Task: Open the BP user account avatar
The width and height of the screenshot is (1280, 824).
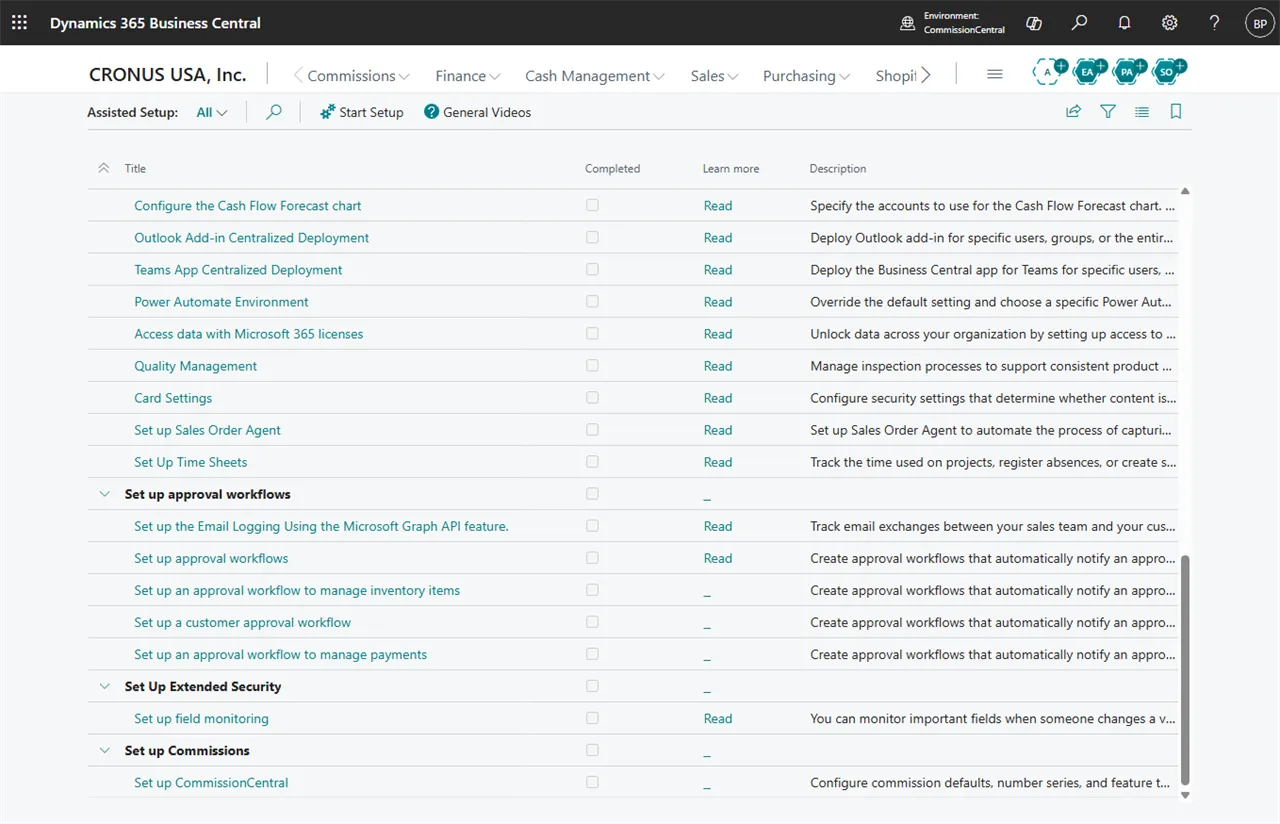Action: click(x=1259, y=23)
